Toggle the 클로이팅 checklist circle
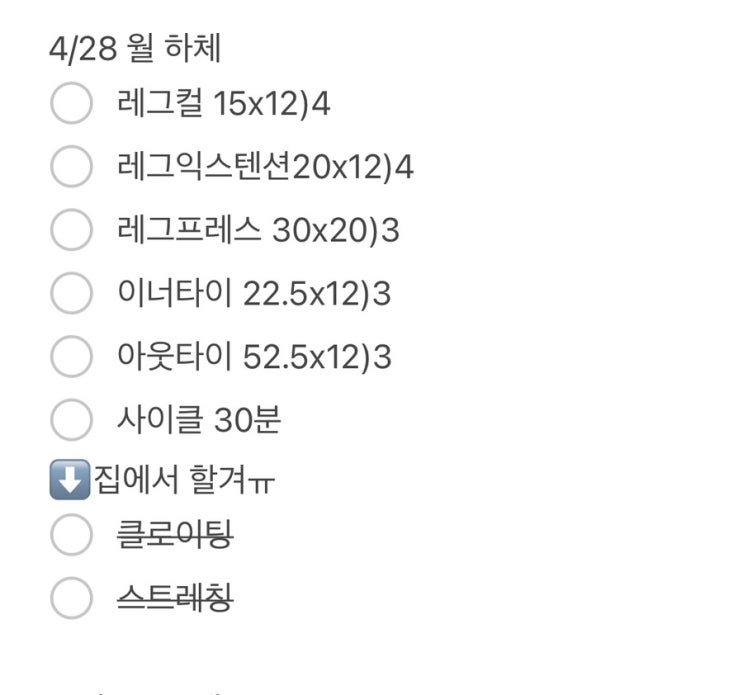This screenshot has height=695, width=743. [x=71, y=535]
